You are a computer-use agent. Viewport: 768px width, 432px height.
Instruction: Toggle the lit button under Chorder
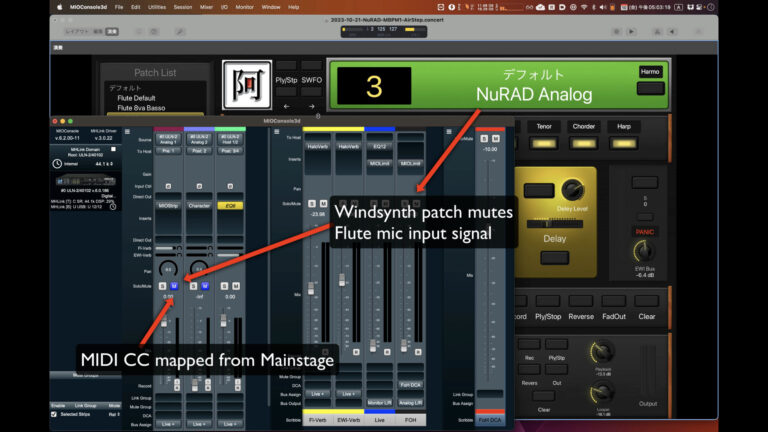coord(584,143)
